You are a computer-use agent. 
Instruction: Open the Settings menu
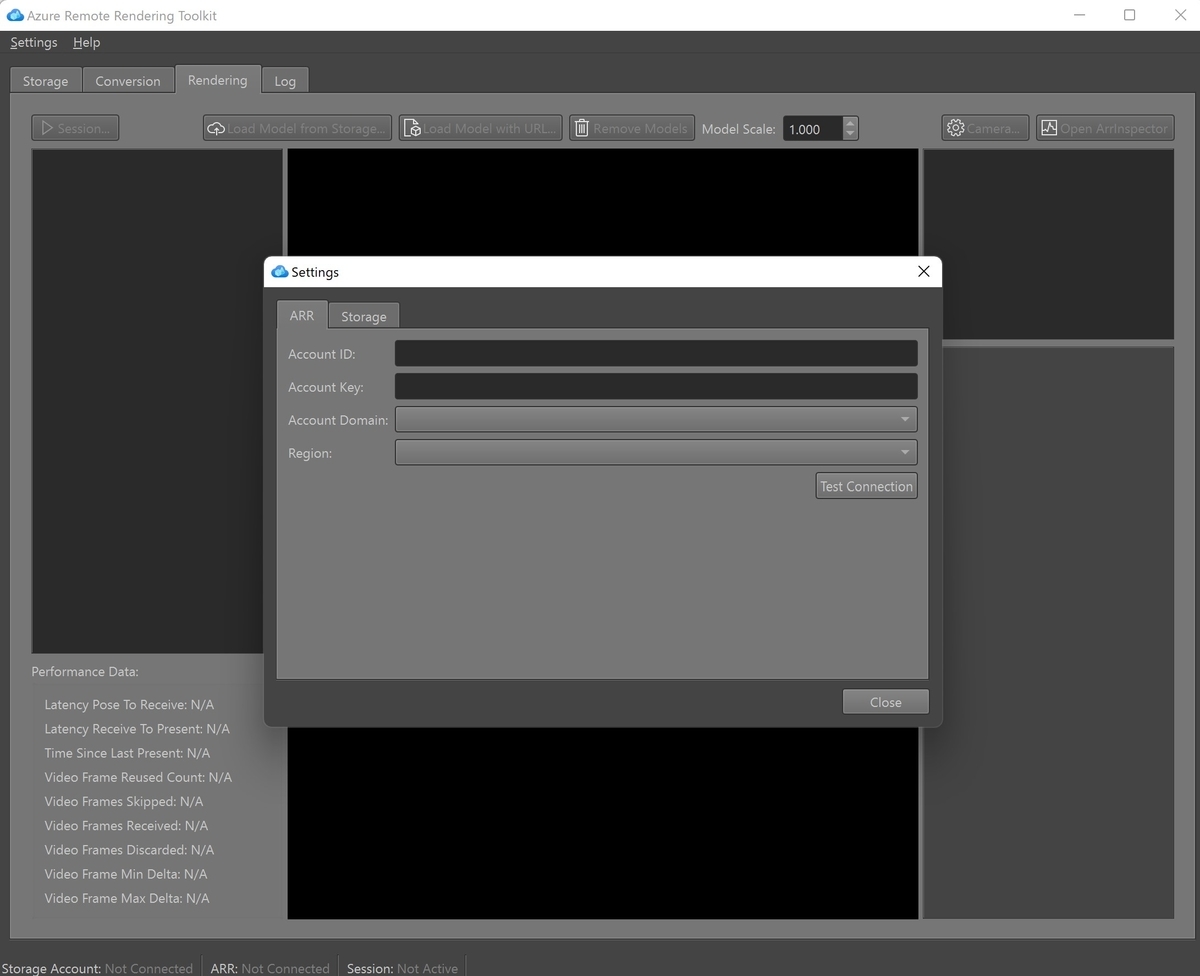pyautogui.click(x=34, y=43)
